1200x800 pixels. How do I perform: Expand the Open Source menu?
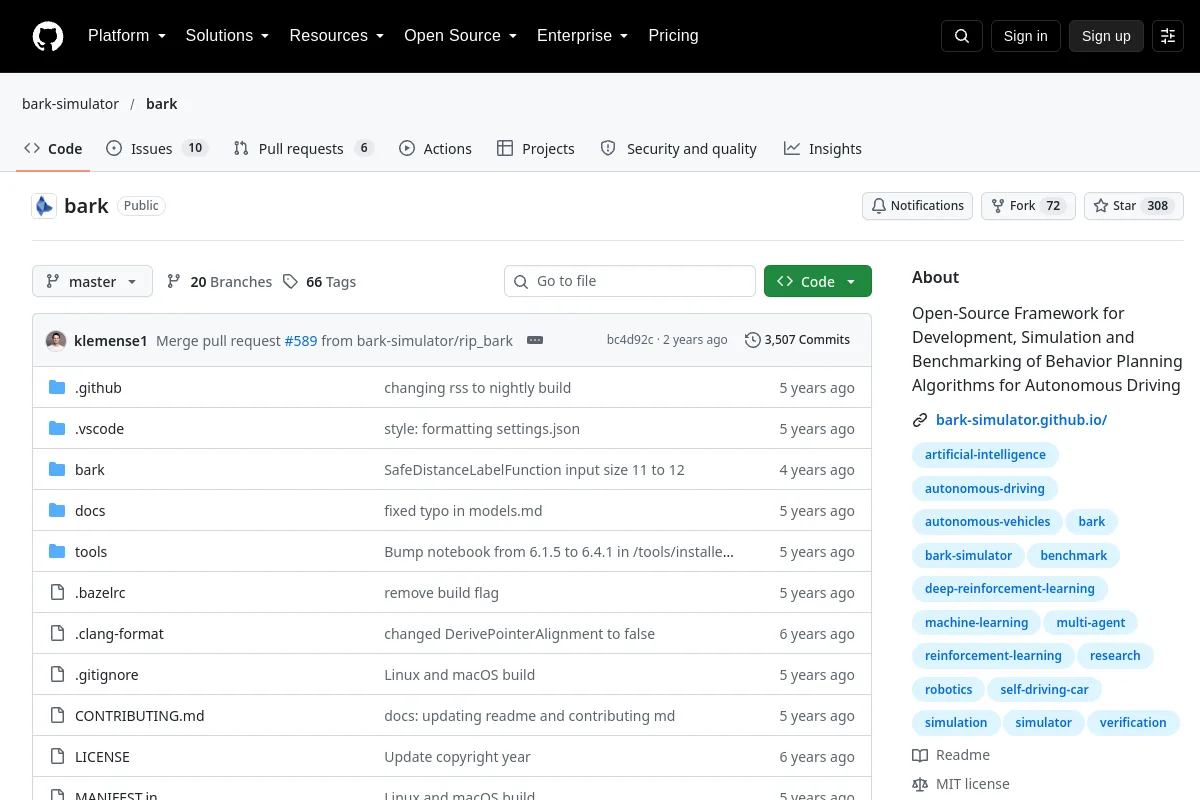pos(460,36)
